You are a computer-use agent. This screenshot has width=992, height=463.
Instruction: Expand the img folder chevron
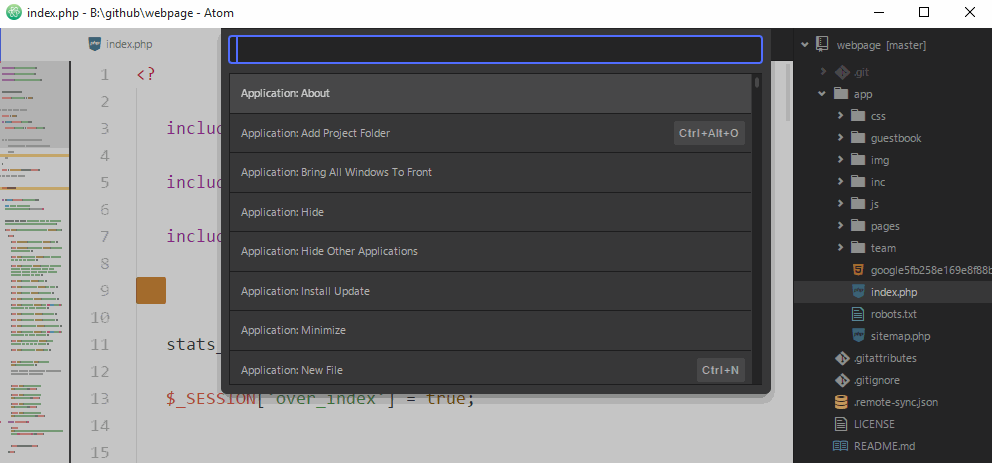[840, 160]
